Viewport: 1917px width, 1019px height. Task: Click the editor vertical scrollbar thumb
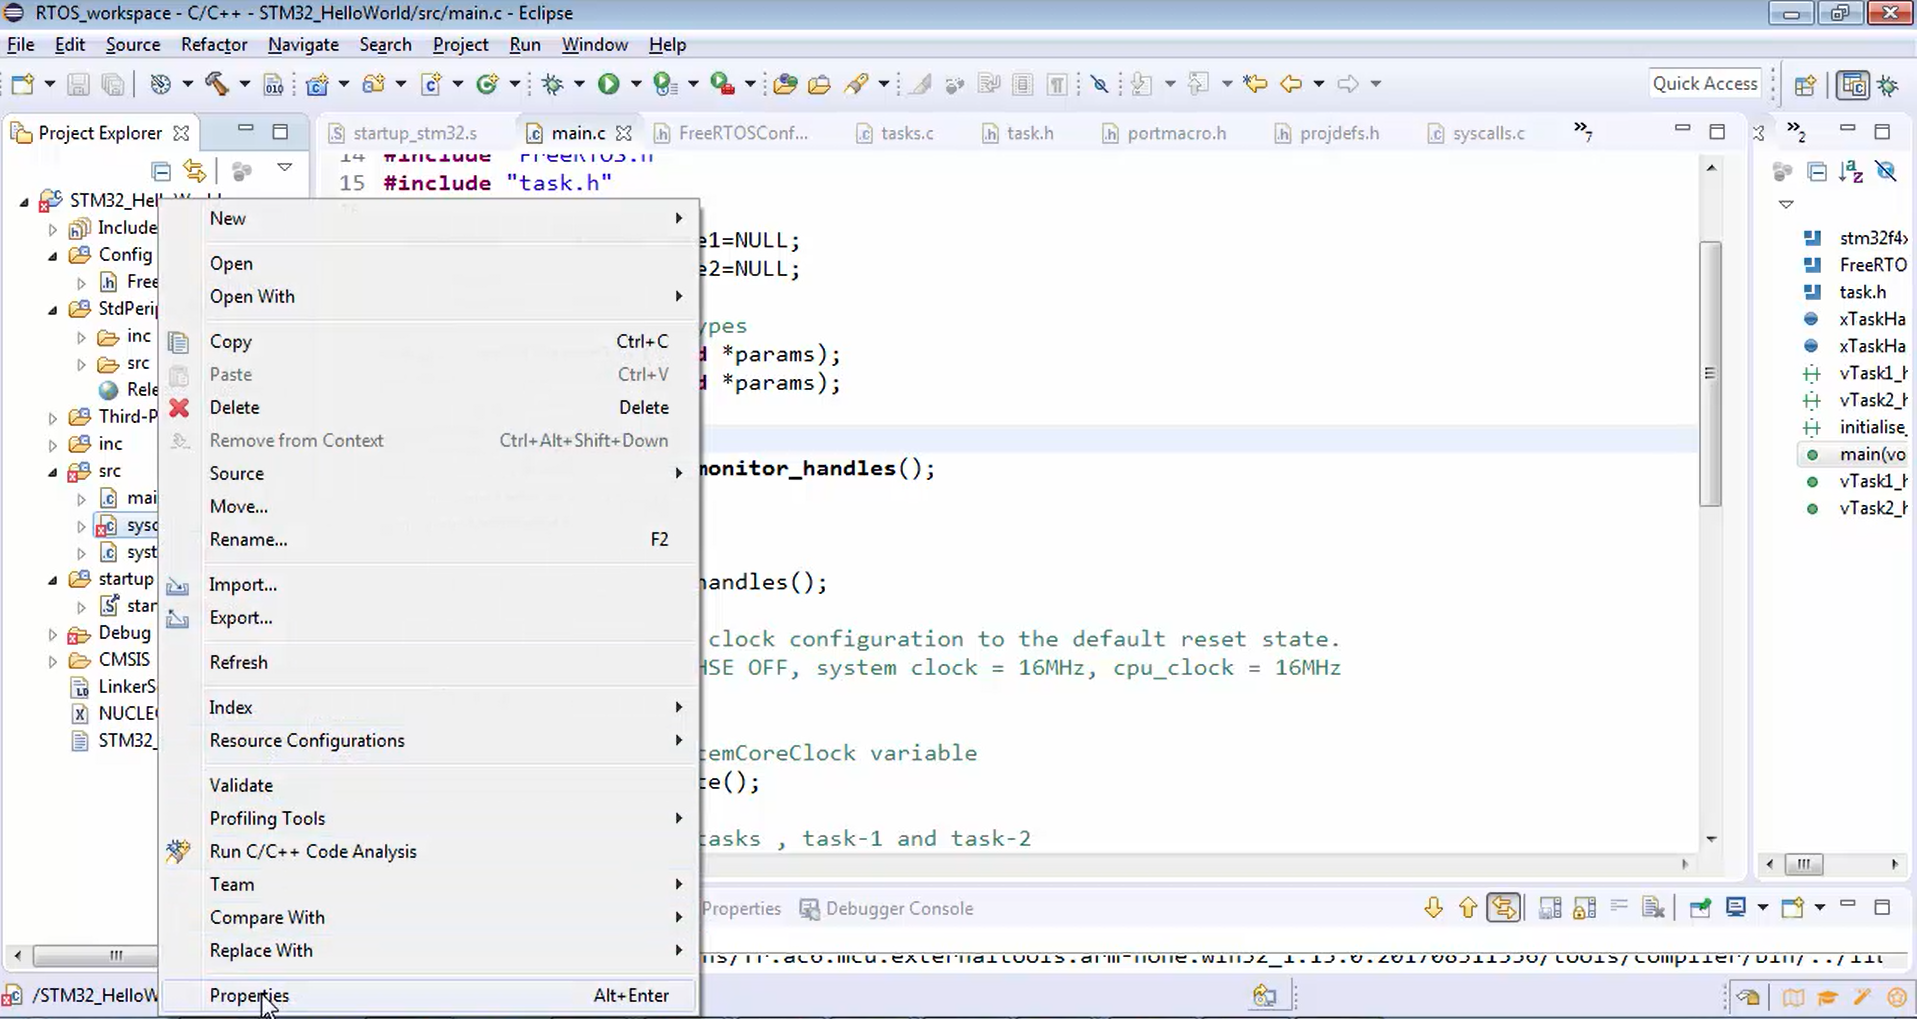[x=1711, y=374]
